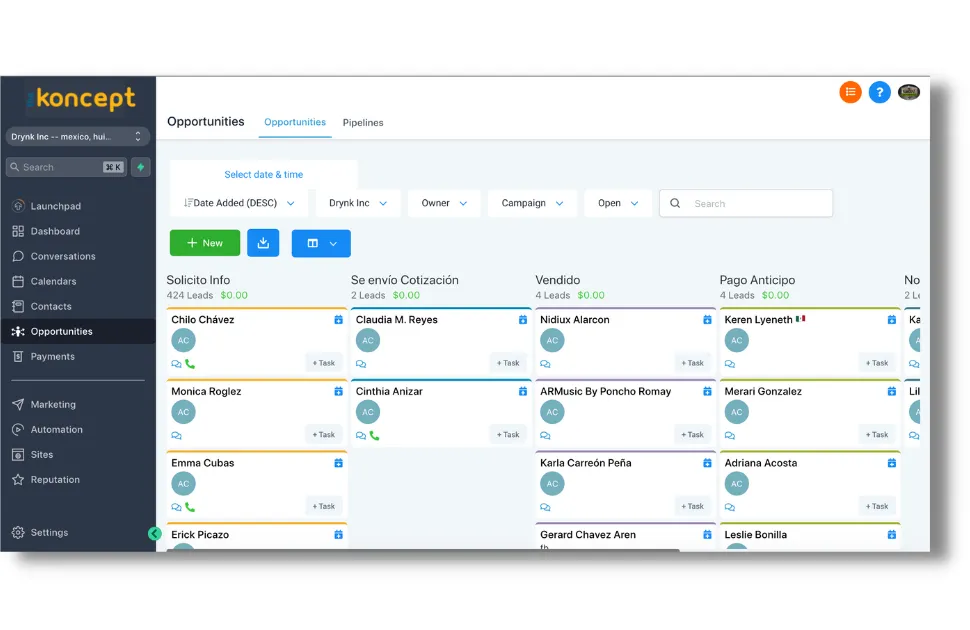Click calendar icon on Karla Carreón Peña card
Screen dimensions: 970x630
point(707,464)
